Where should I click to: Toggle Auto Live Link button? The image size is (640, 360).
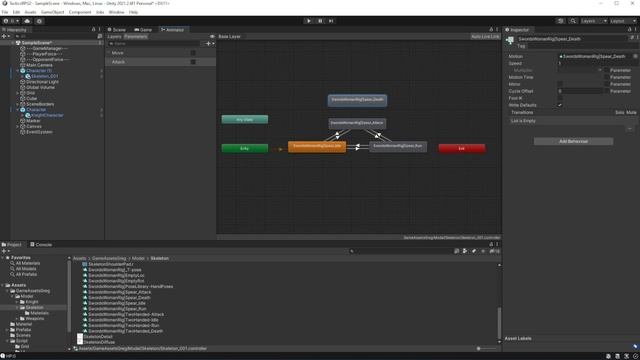485,37
